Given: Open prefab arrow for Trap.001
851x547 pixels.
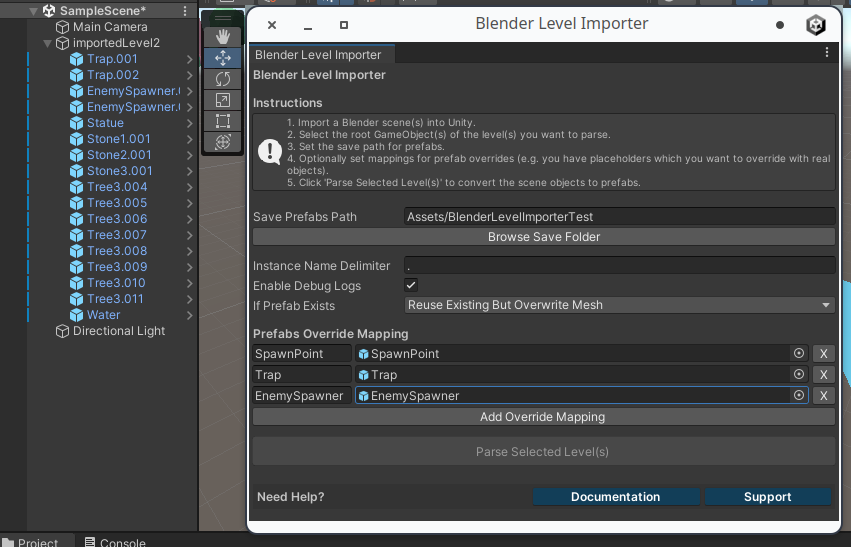Looking at the screenshot, I should click(x=189, y=59).
